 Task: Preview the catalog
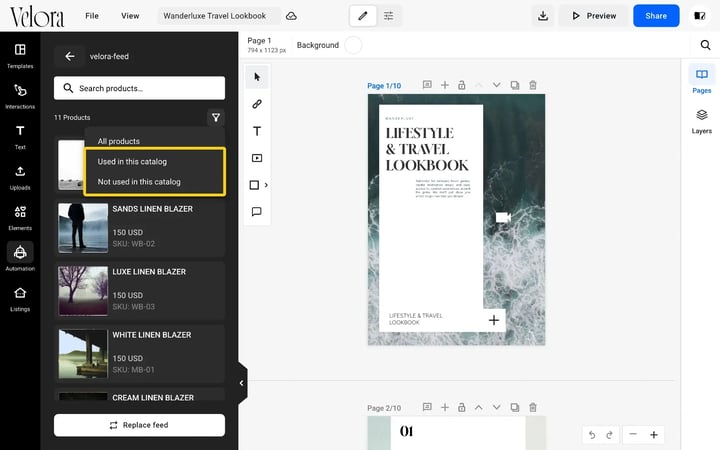pos(594,16)
